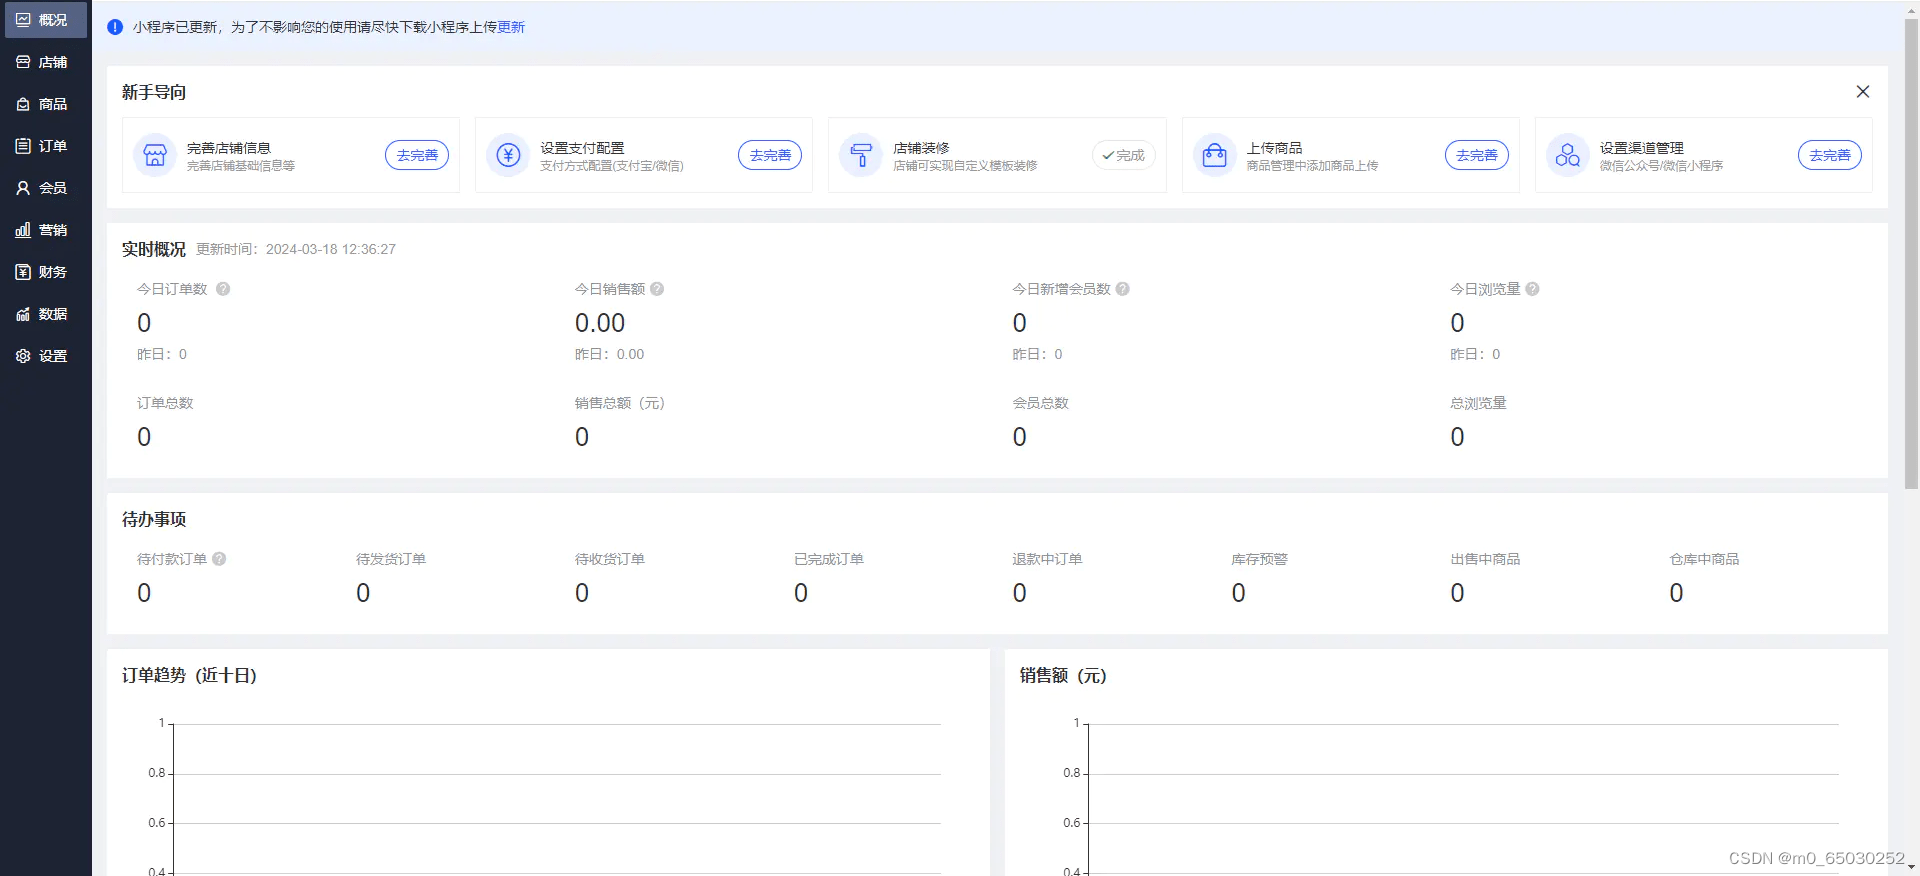Click the 退款中订单 count
The image size is (1920, 876).
pyautogui.click(x=1020, y=593)
